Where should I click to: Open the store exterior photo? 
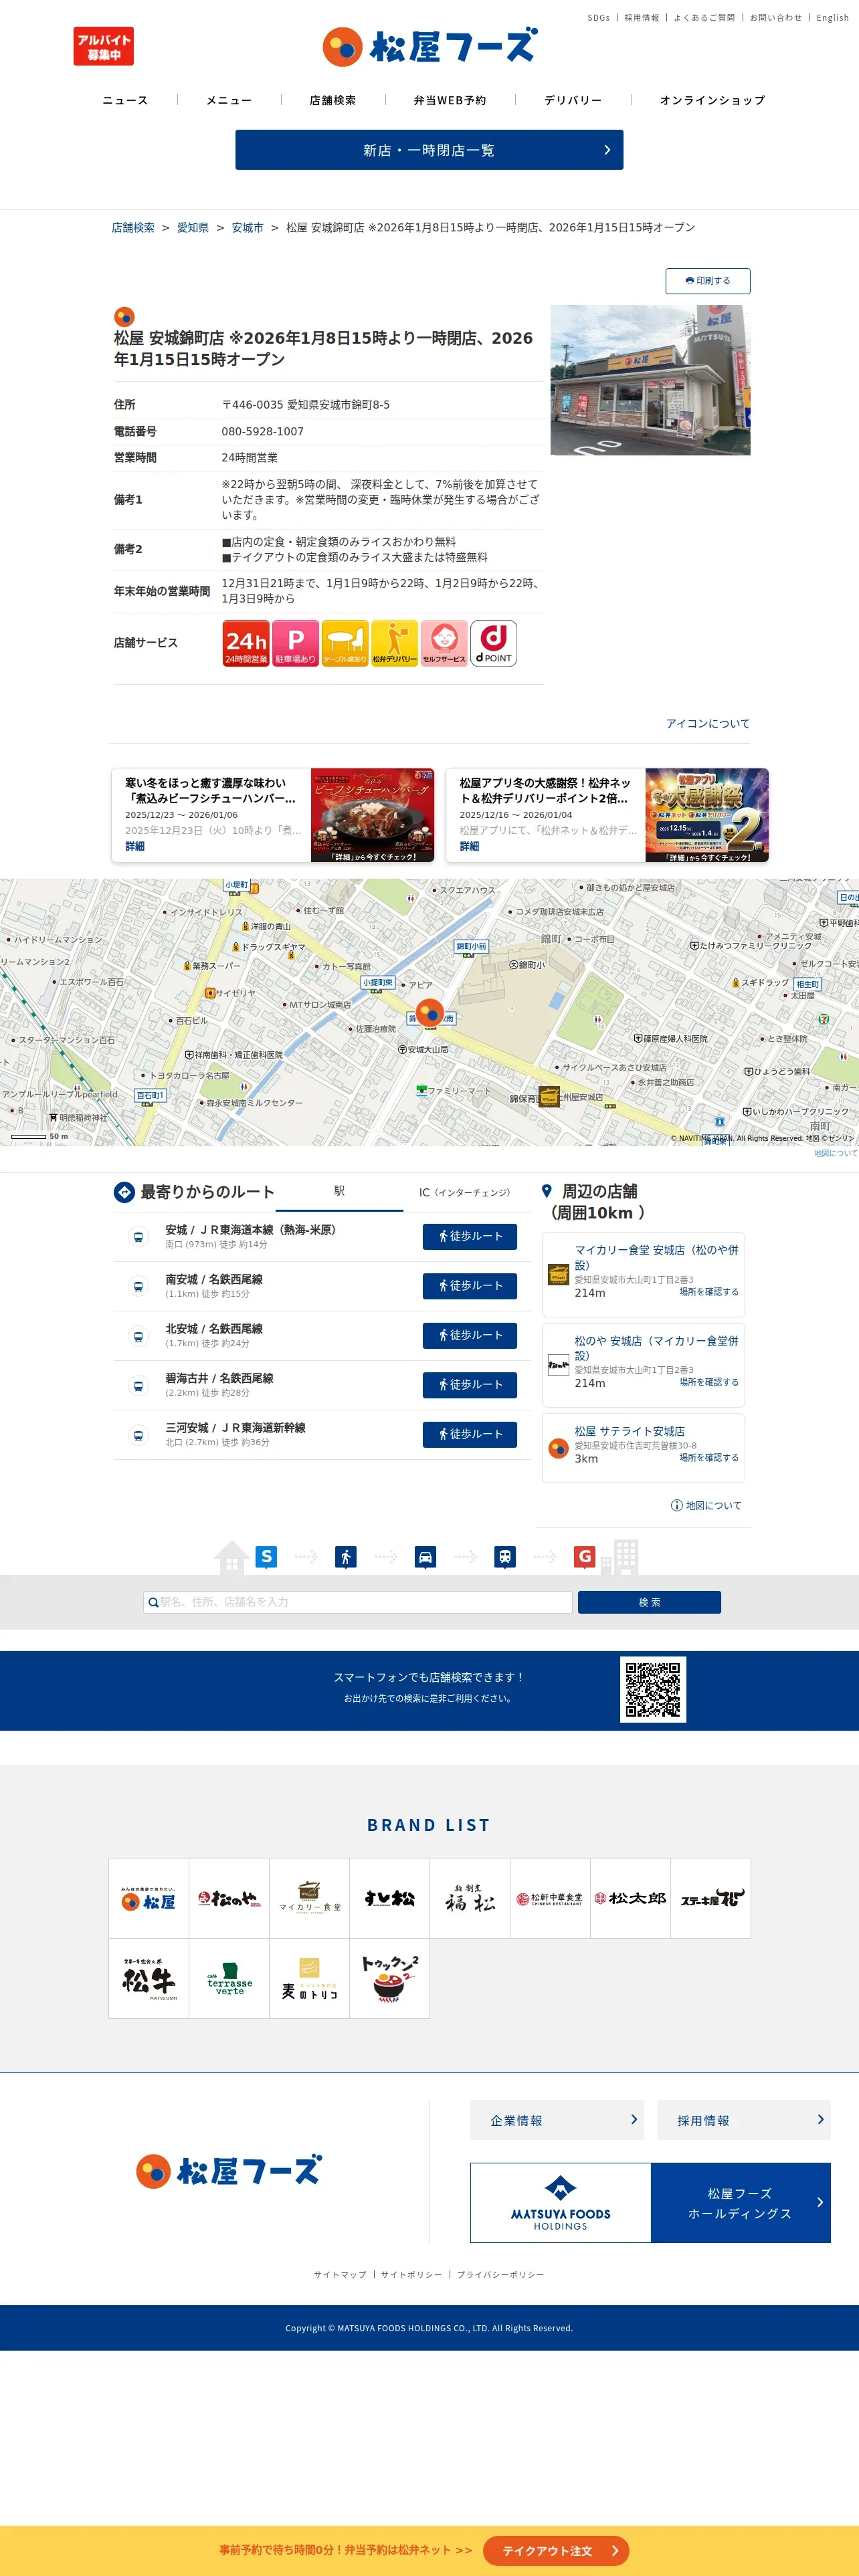651,380
